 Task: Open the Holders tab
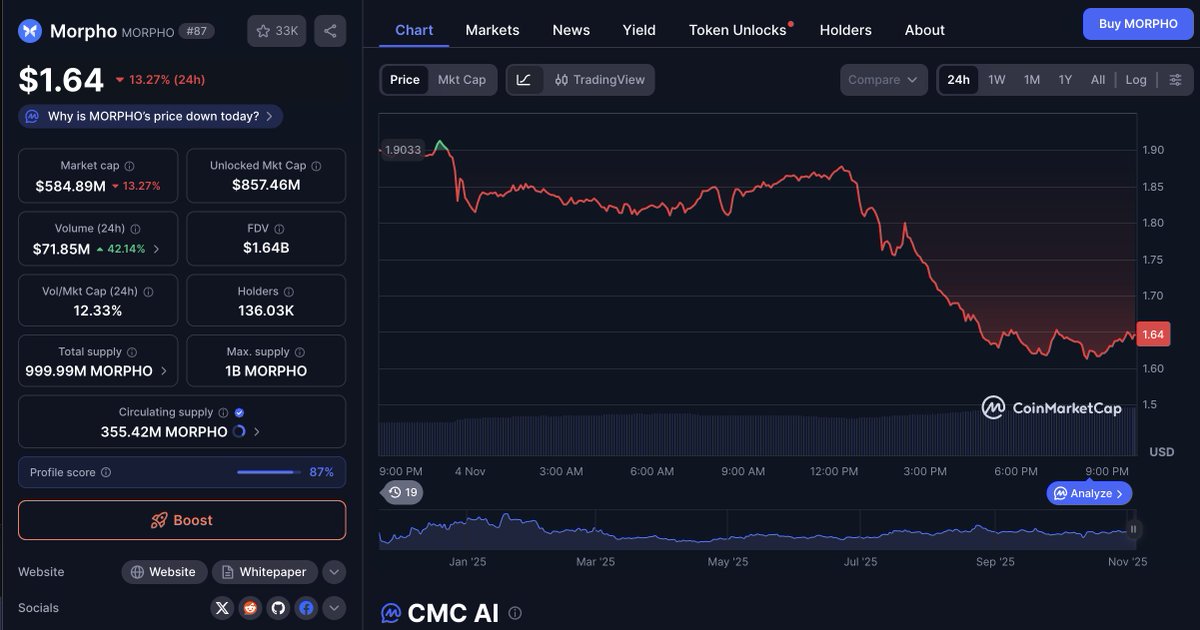[845, 30]
